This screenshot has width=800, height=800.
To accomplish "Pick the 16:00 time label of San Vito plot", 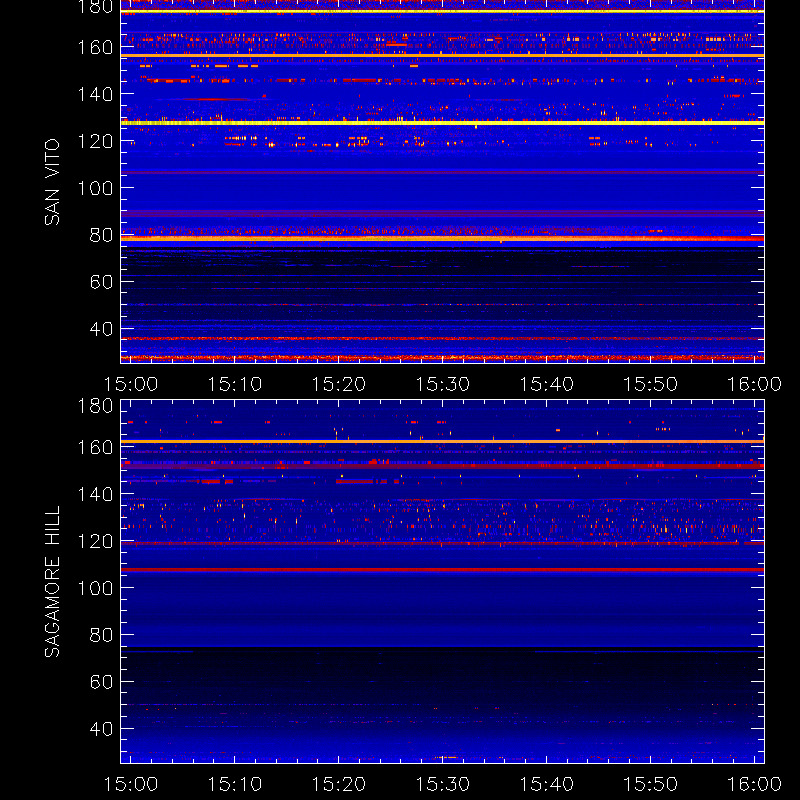I will point(754,384).
